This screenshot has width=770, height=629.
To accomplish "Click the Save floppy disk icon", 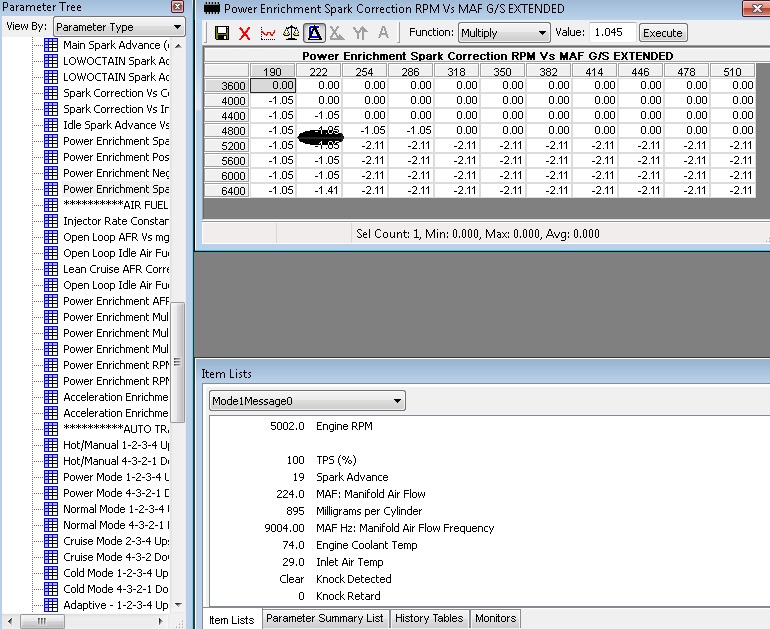I will (222, 33).
